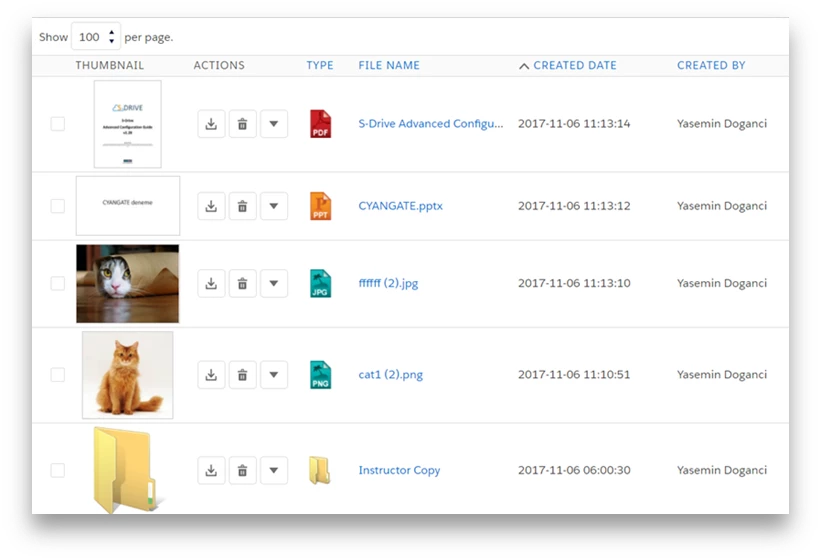This screenshot has width=821, height=560.
Task: Check the box for cat1 (2).png
Action: tap(58, 375)
